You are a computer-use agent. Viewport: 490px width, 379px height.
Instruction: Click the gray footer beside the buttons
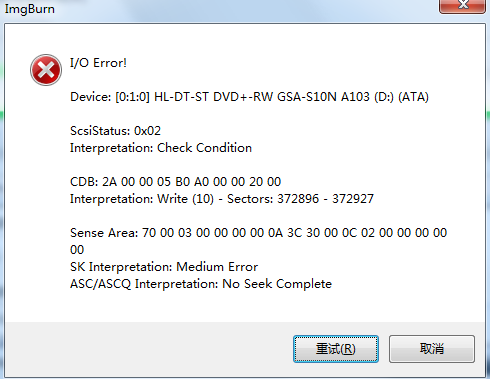click(147, 349)
